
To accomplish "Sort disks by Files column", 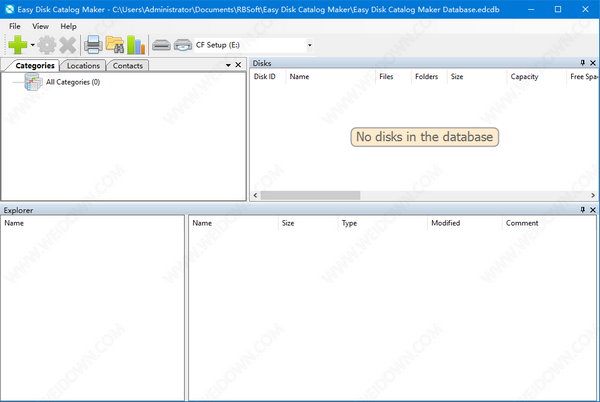I will 393,76.
